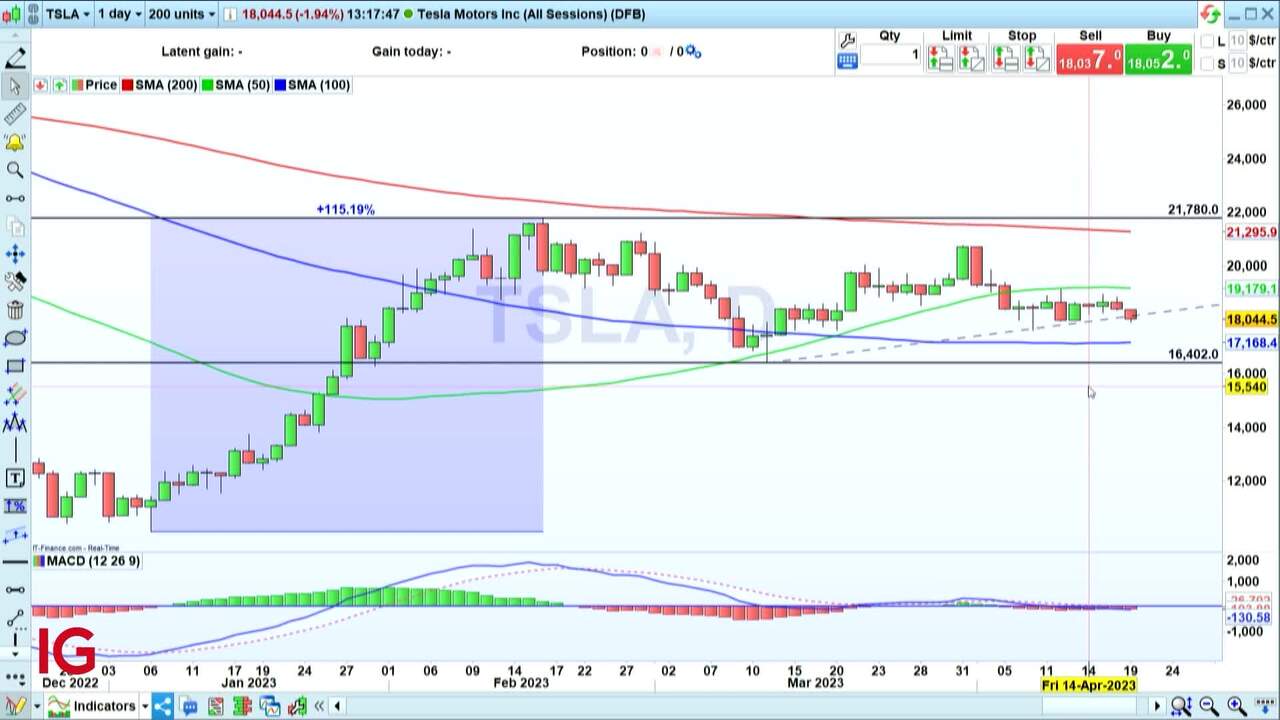Screen dimensions: 1280x720
Task: Select the percentage change measurement tool
Action: tap(15, 506)
